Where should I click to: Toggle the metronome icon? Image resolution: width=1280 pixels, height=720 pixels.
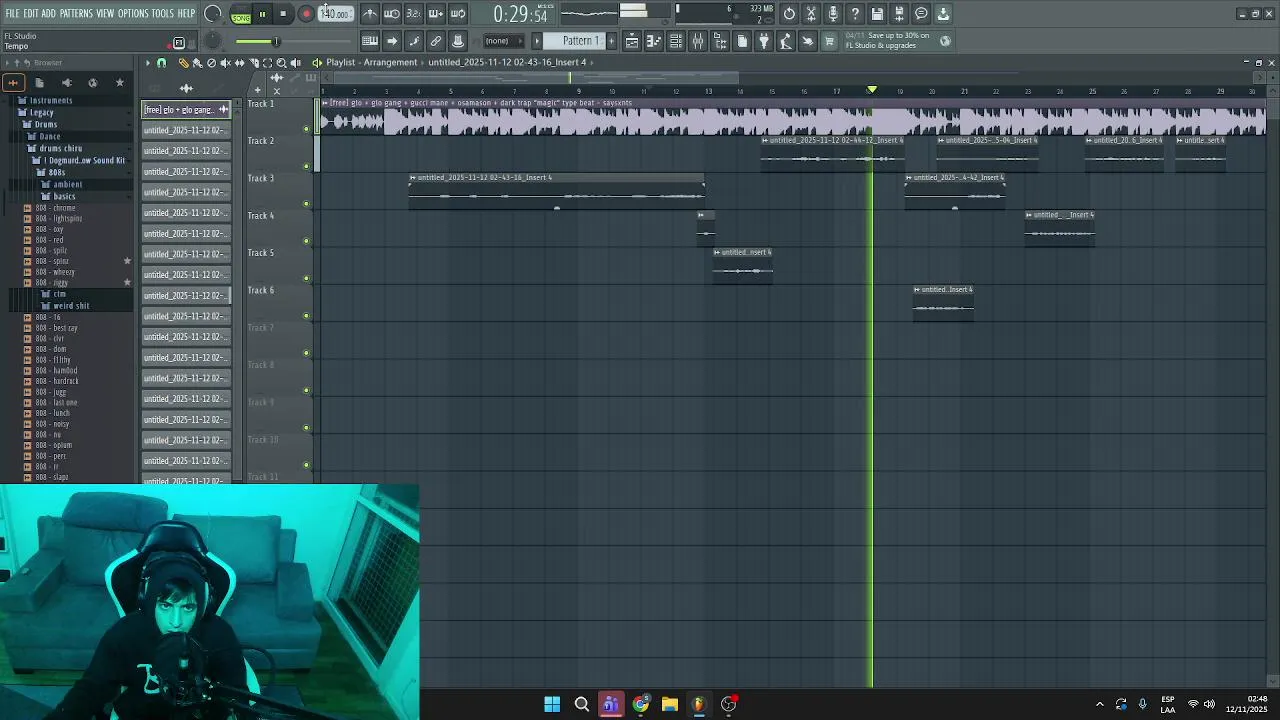[370, 14]
